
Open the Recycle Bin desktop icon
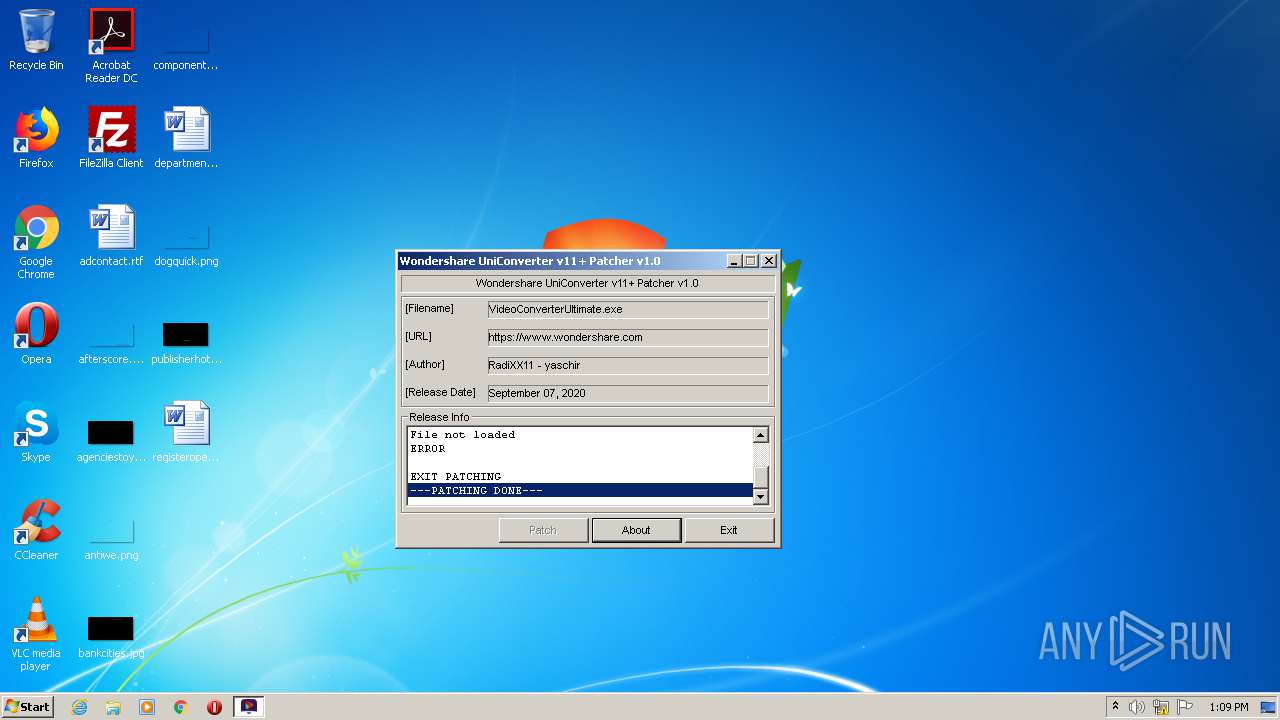point(36,40)
